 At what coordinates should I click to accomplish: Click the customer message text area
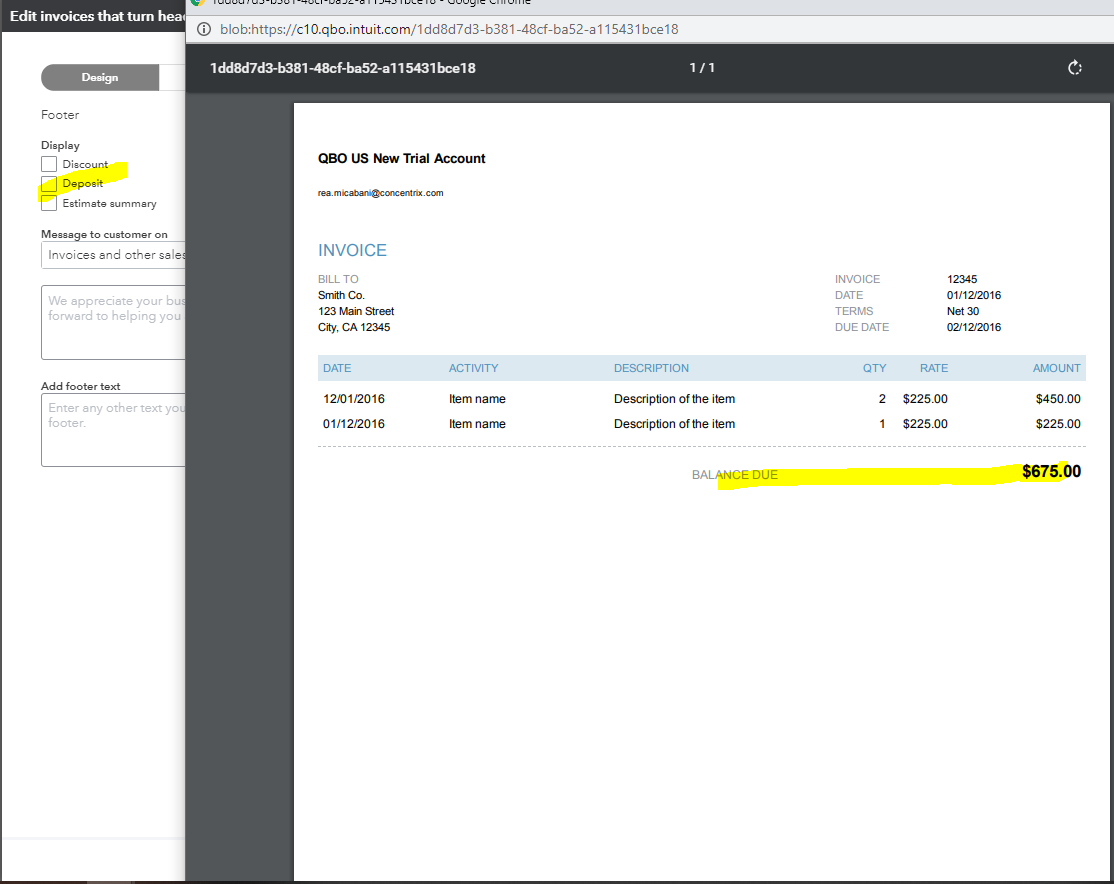(113, 322)
